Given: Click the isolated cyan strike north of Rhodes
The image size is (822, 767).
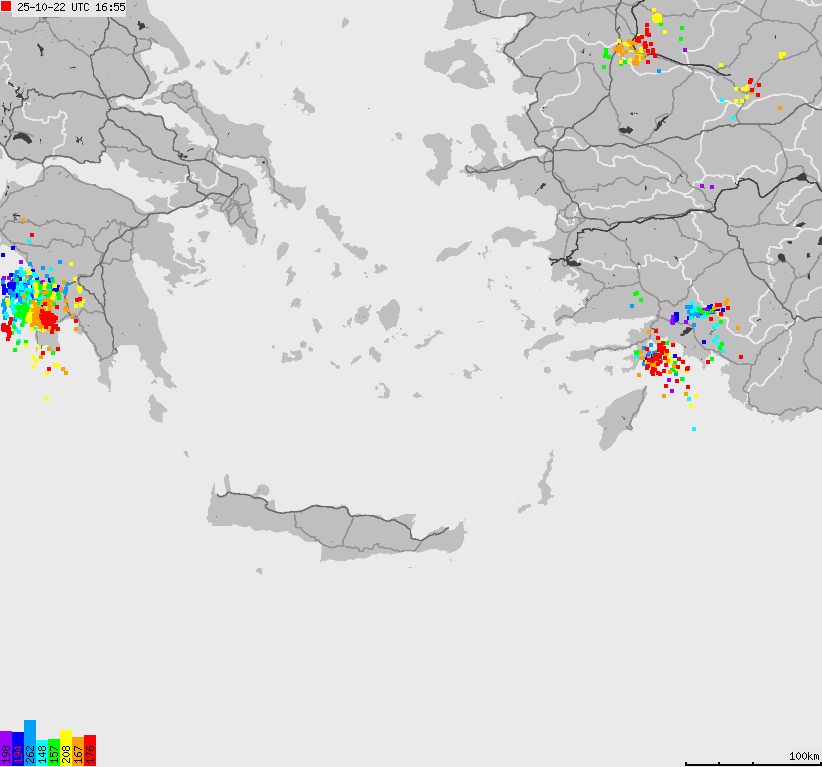Looking at the screenshot, I should point(694,429).
